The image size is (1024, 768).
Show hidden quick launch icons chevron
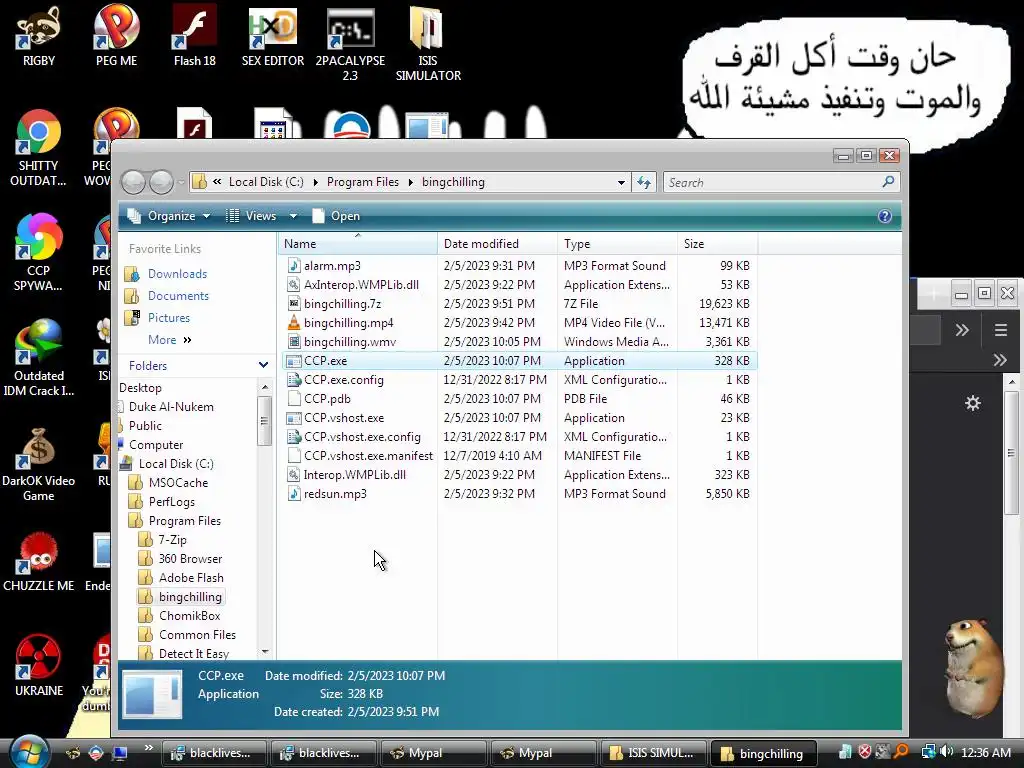(x=148, y=748)
